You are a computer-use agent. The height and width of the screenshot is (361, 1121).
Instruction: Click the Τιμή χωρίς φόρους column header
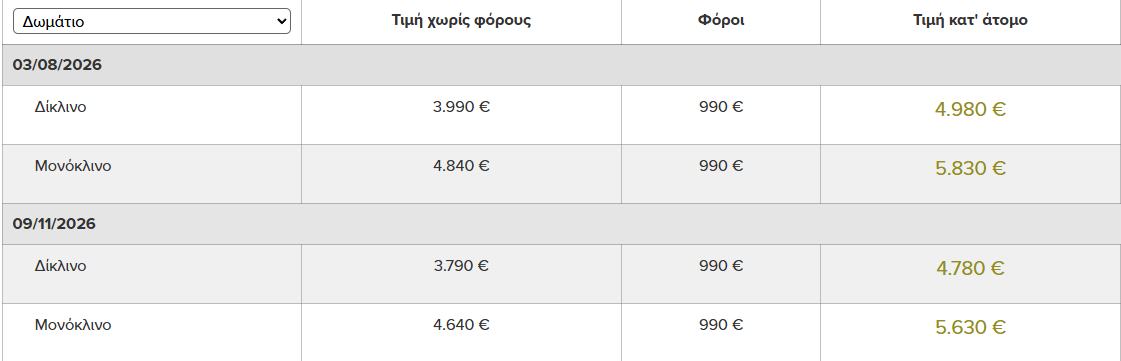pos(461,20)
